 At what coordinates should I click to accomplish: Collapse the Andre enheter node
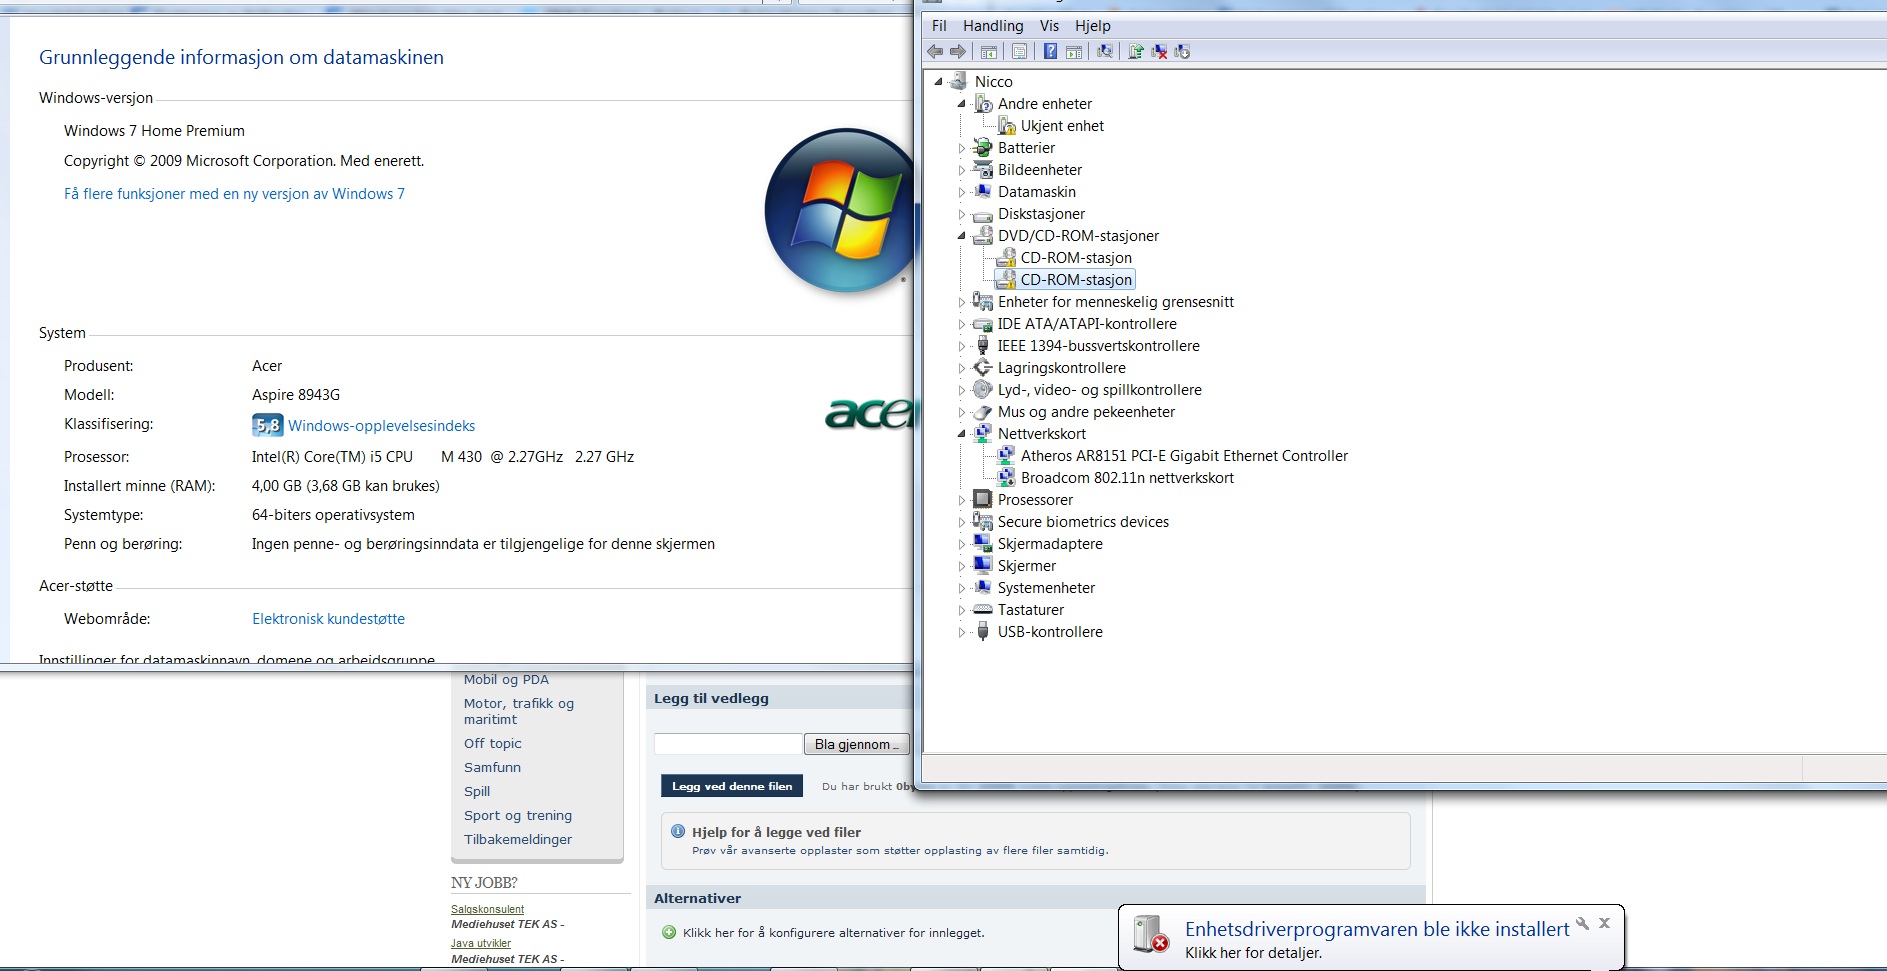coord(962,104)
